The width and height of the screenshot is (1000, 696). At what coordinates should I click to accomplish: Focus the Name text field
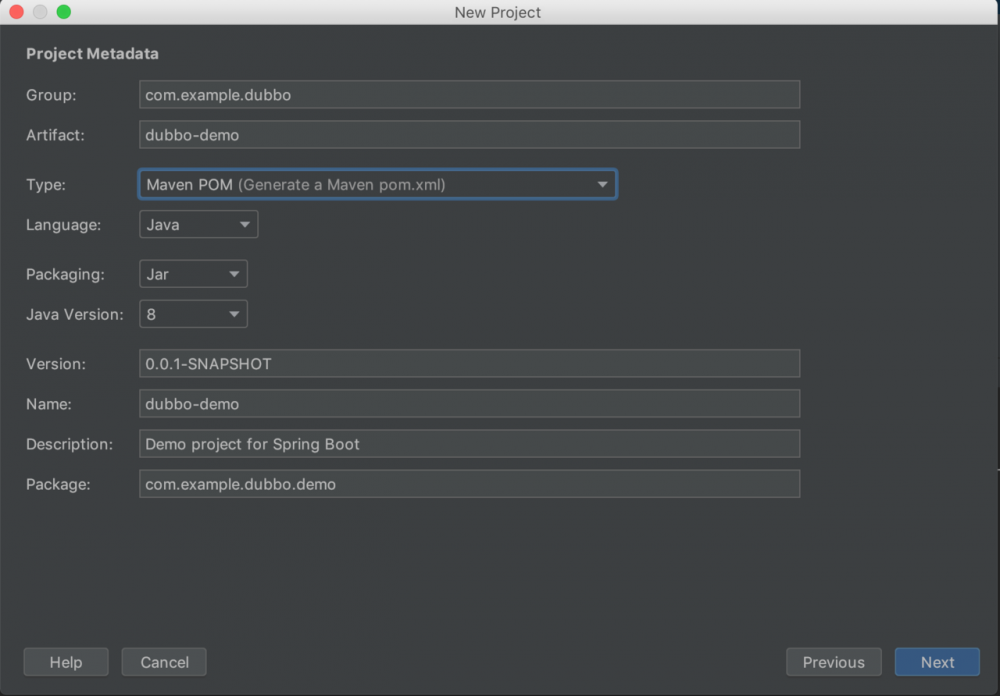(469, 404)
